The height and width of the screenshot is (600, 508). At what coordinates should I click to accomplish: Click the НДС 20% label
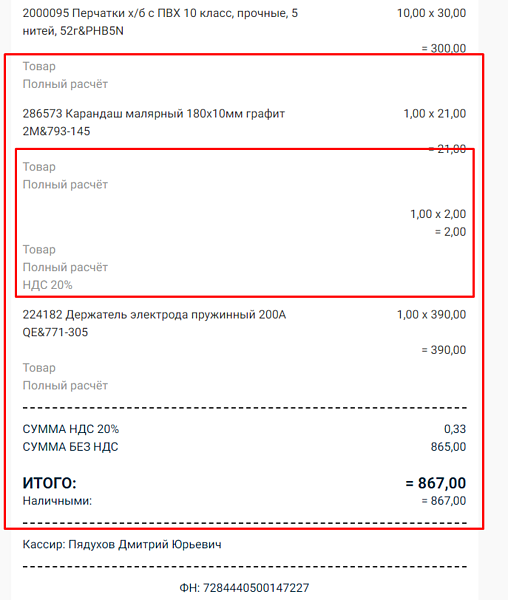pos(47,285)
